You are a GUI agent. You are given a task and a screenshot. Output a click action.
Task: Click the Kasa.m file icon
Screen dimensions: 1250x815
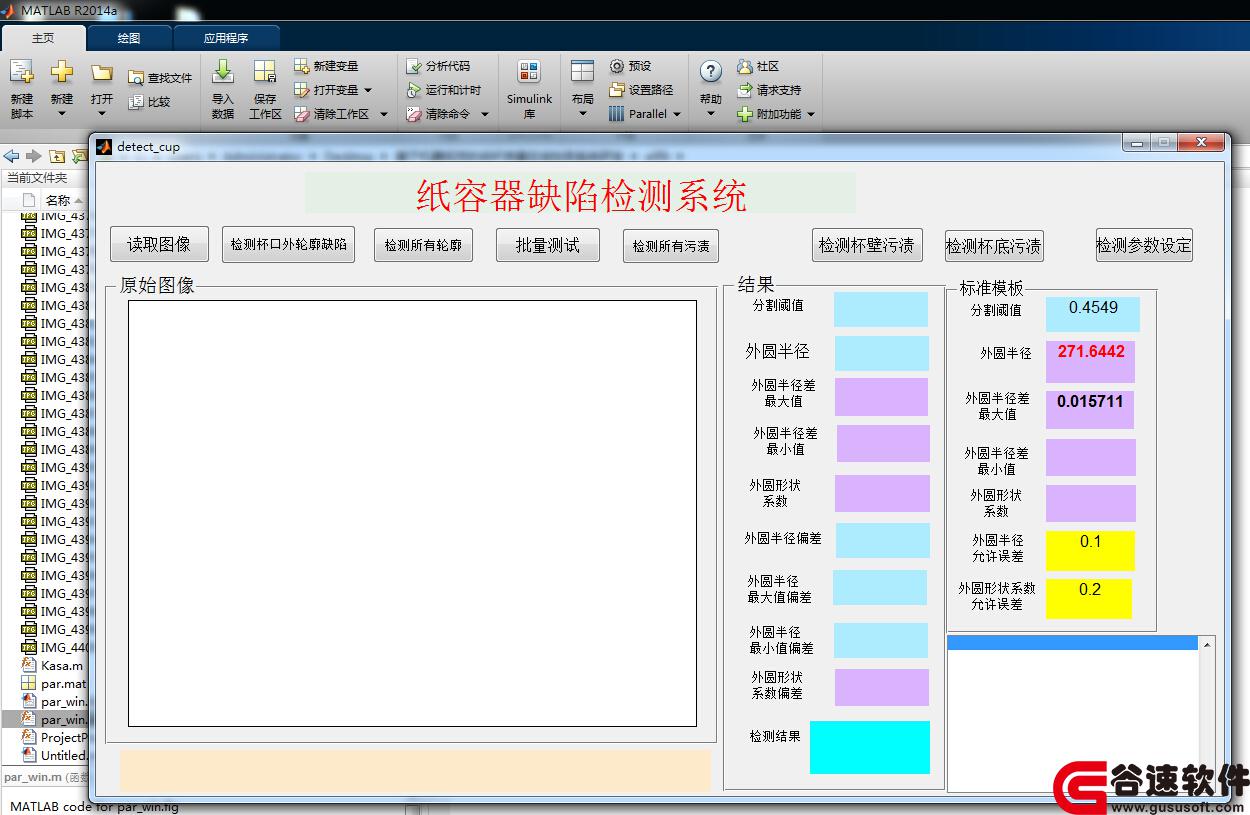[x=29, y=665]
